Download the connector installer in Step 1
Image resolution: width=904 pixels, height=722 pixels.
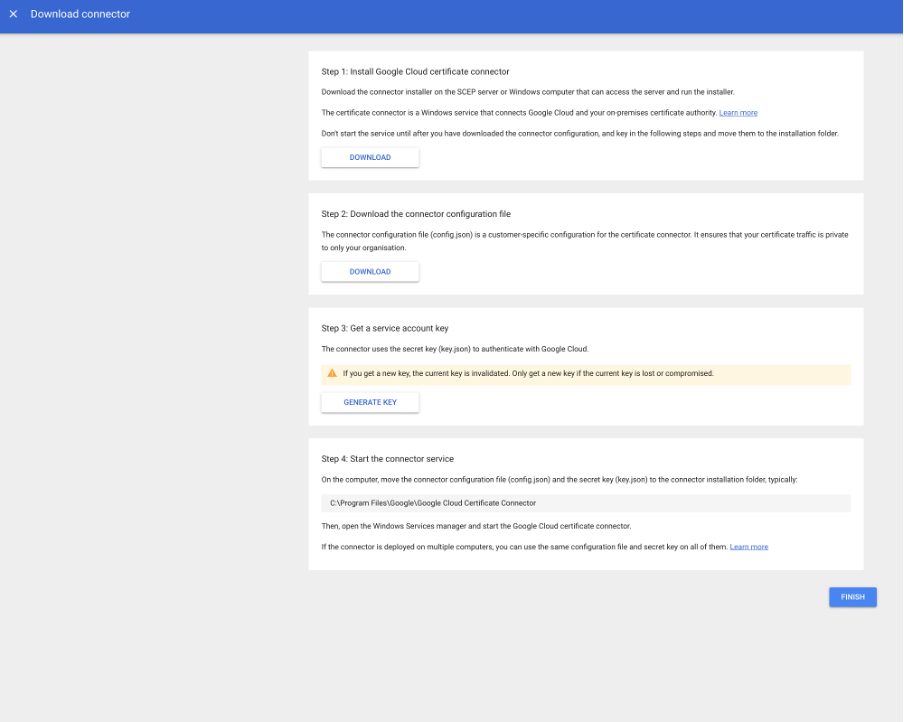pos(369,158)
